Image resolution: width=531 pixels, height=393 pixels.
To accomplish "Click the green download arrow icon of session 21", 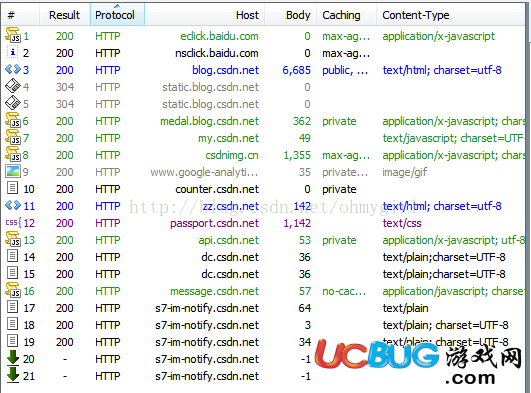I will click(13, 375).
